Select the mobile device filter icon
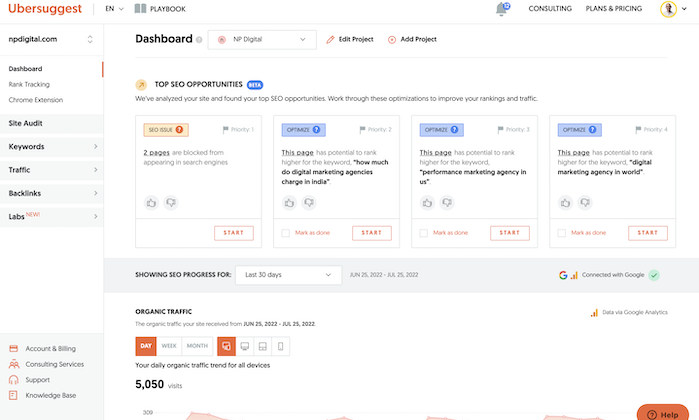699x420 pixels. pos(280,346)
